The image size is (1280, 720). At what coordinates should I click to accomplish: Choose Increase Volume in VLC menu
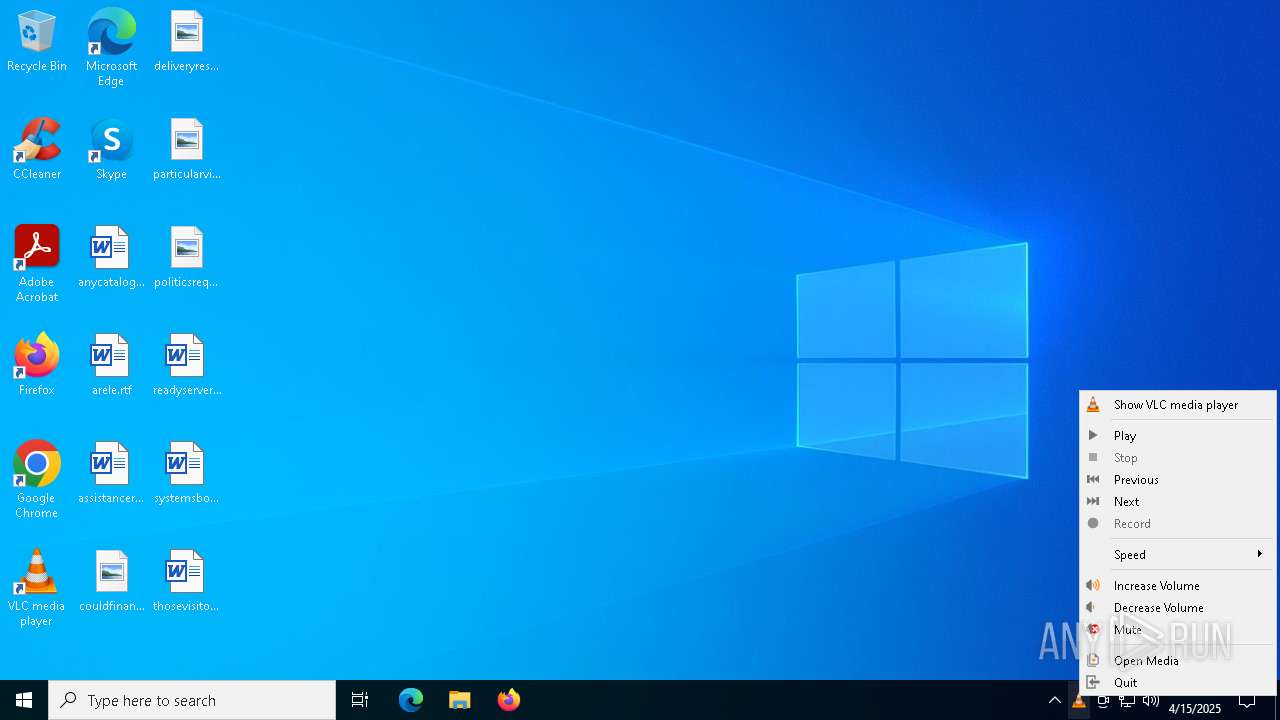(x=1178, y=586)
